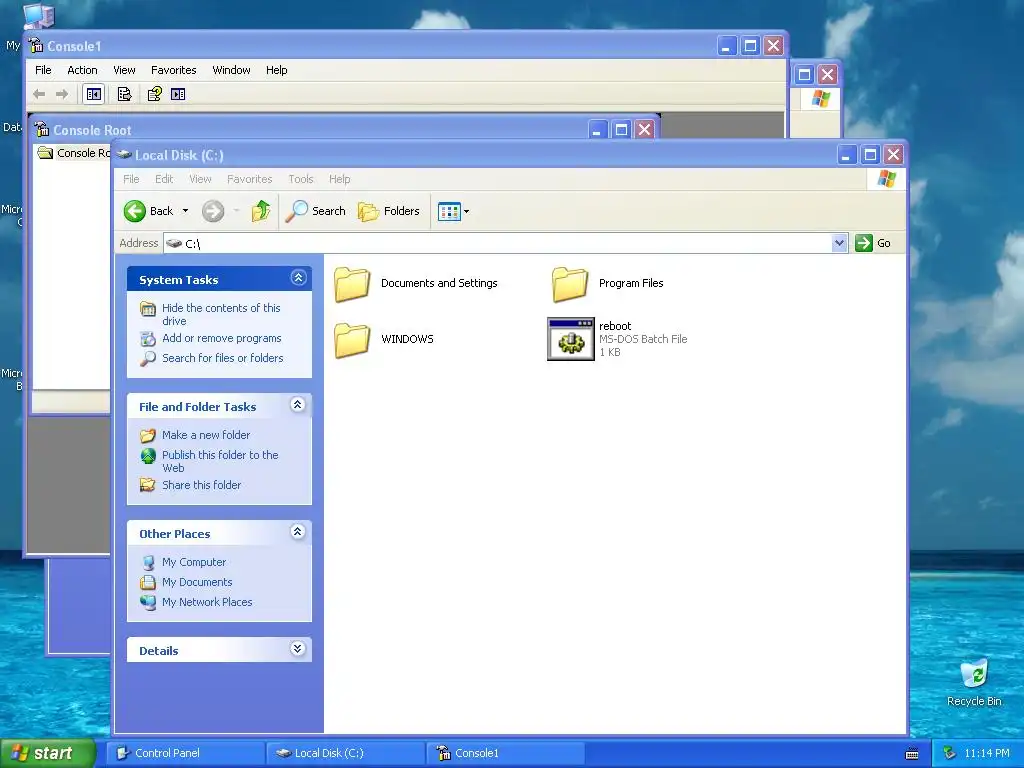This screenshot has width=1024, height=768.
Task: Click Publish this folder to the Web
Action: (220, 461)
